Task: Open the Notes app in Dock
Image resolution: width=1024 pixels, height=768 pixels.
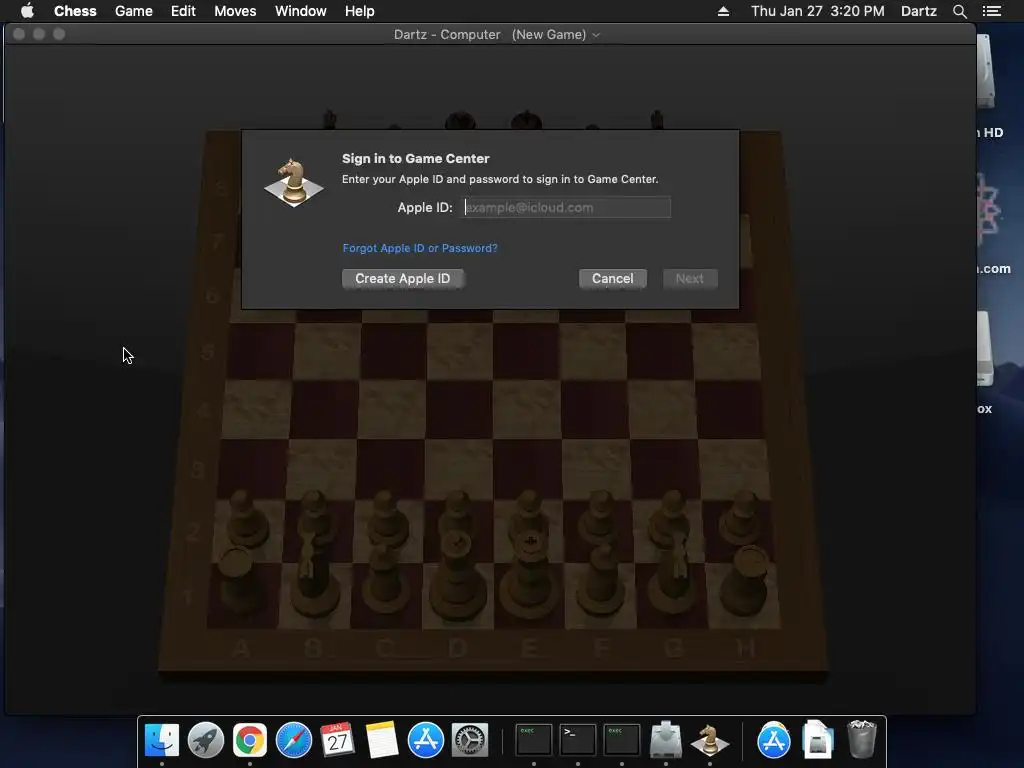Action: [x=381, y=740]
